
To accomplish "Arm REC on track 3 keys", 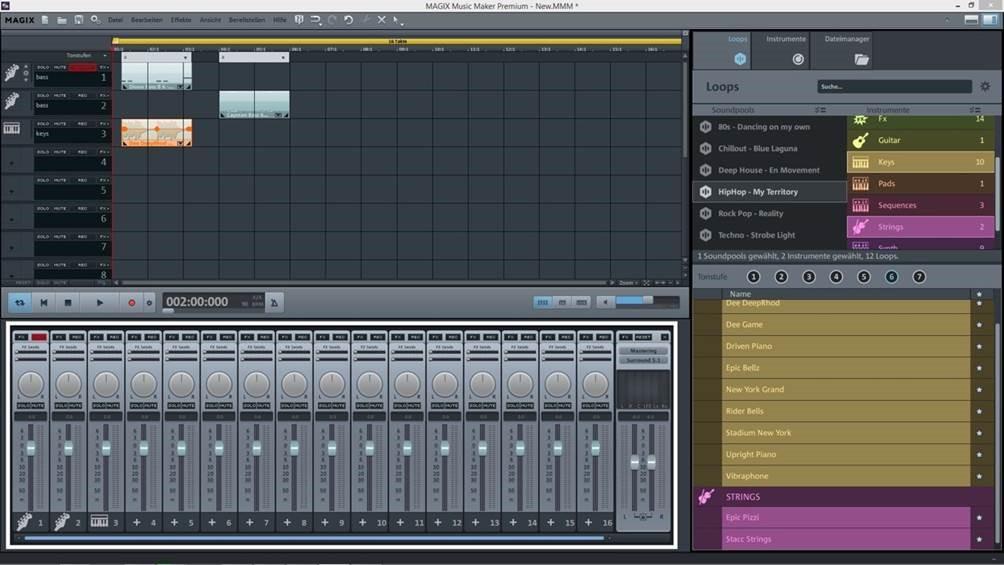I will click(82, 124).
